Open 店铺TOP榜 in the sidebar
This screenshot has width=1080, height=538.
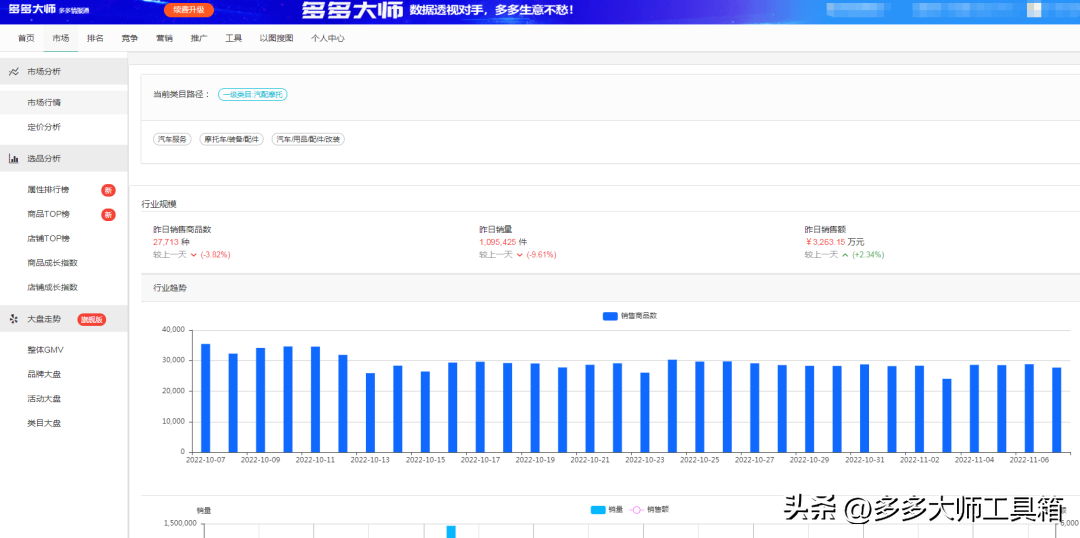click(x=48, y=238)
